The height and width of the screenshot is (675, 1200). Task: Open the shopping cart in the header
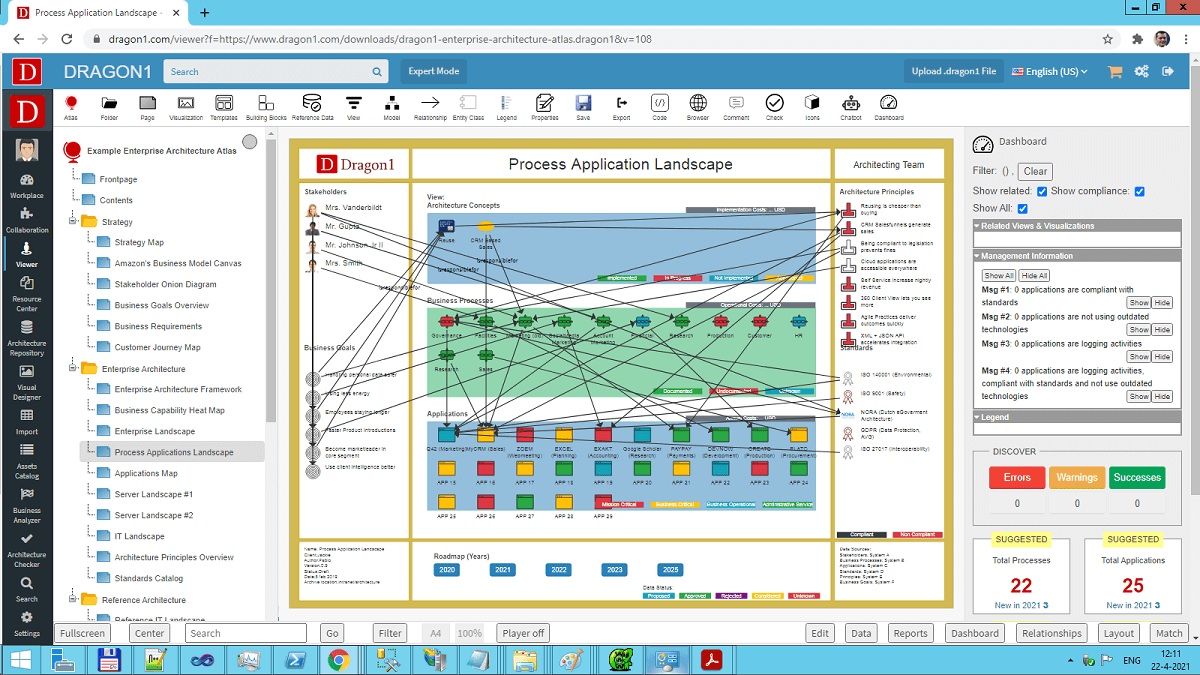click(1115, 72)
